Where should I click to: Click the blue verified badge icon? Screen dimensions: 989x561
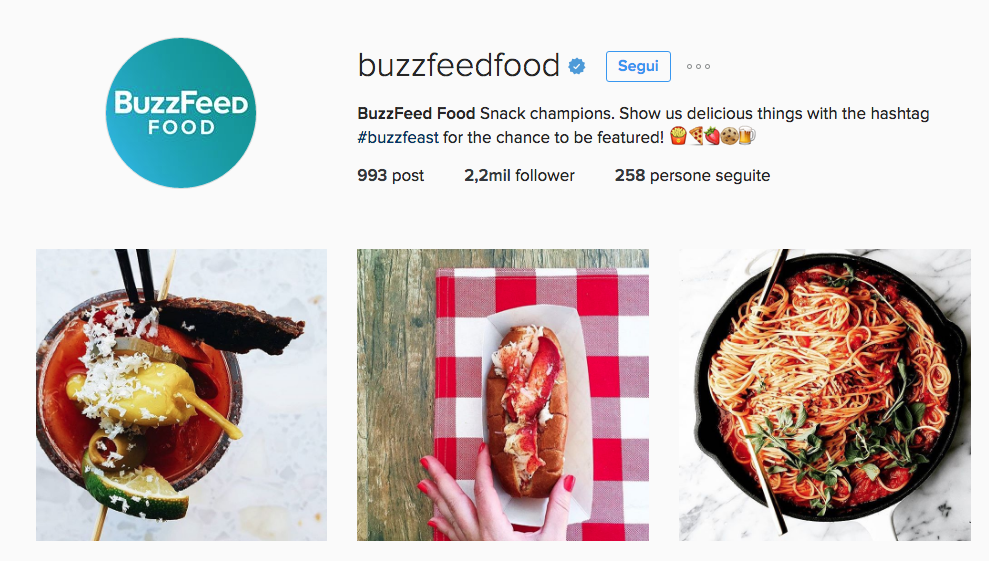pyautogui.click(x=576, y=66)
